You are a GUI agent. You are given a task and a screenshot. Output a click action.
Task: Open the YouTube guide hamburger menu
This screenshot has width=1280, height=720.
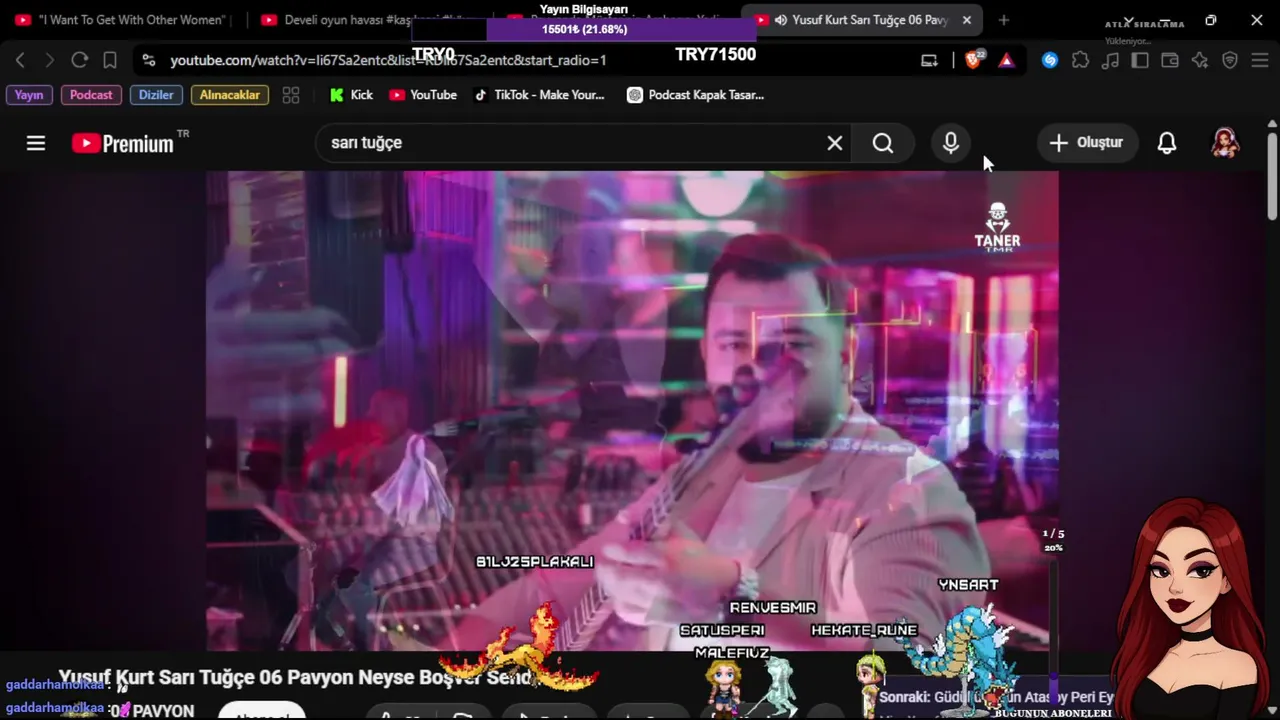pos(36,143)
